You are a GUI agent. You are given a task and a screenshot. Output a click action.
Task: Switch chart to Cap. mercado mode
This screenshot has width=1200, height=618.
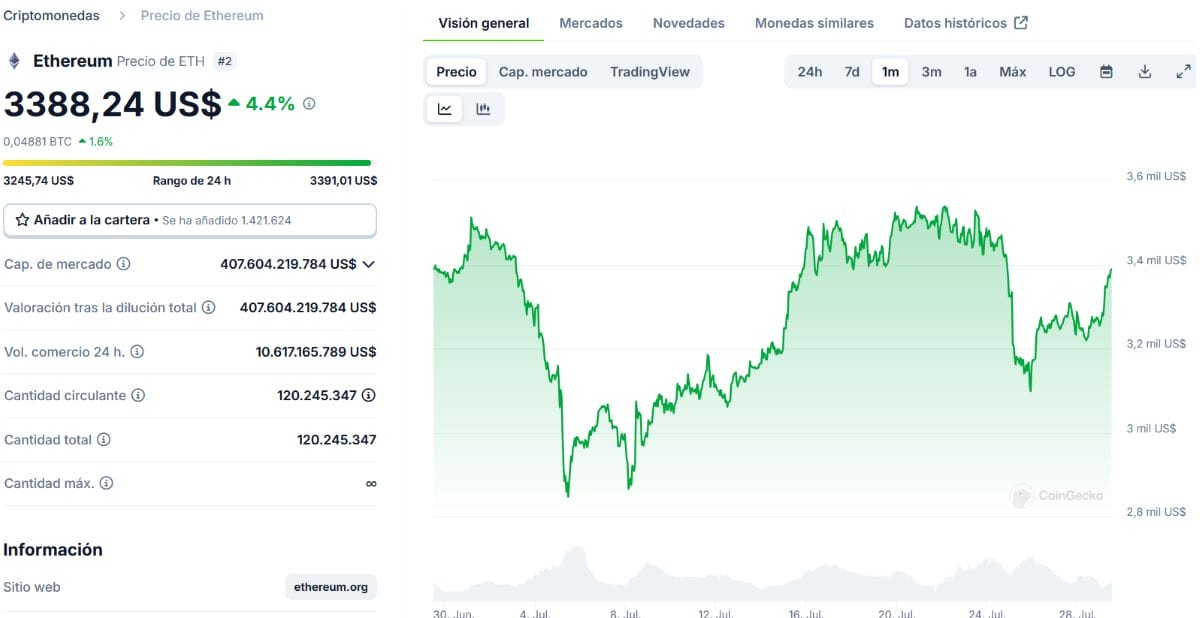(x=543, y=72)
